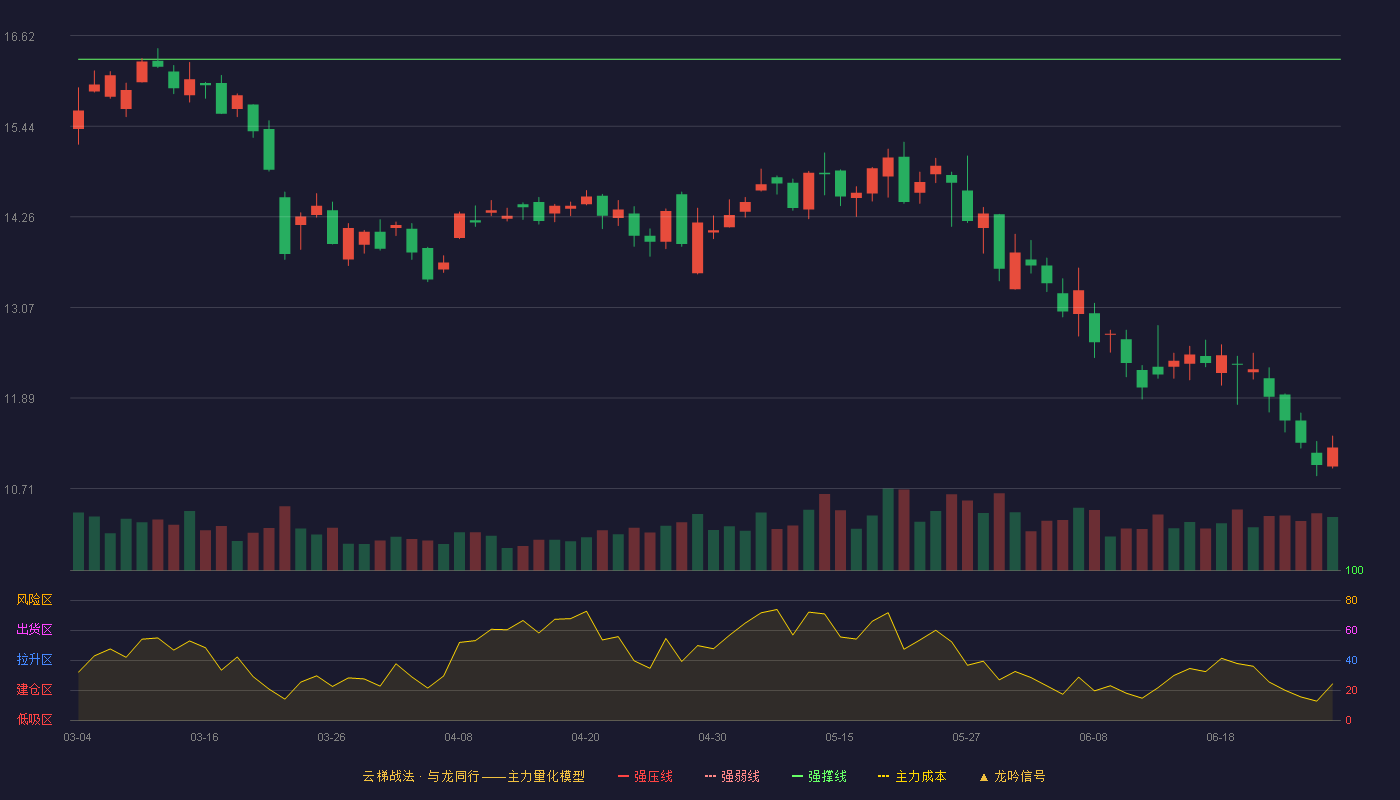Click the 10.71 price axis label
The image size is (1400, 800).
pyautogui.click(x=19, y=490)
